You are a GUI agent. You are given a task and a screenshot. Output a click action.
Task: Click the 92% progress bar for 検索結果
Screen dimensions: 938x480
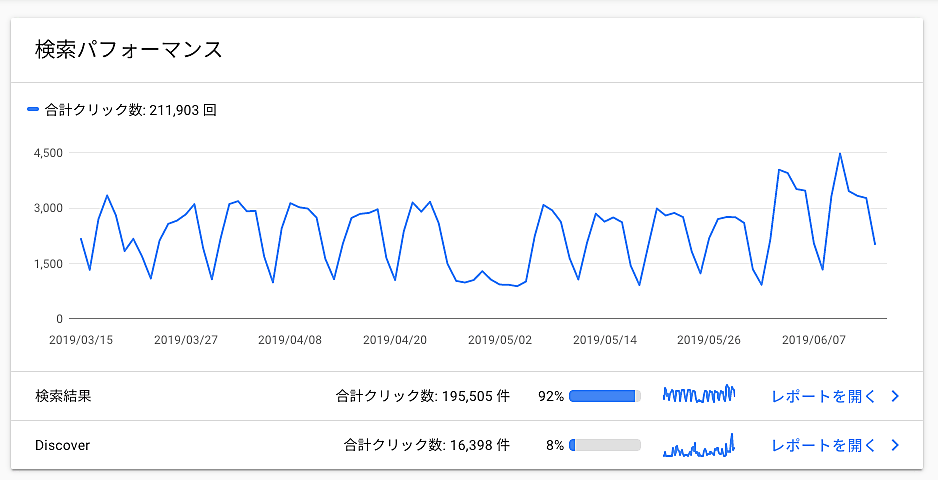(605, 396)
